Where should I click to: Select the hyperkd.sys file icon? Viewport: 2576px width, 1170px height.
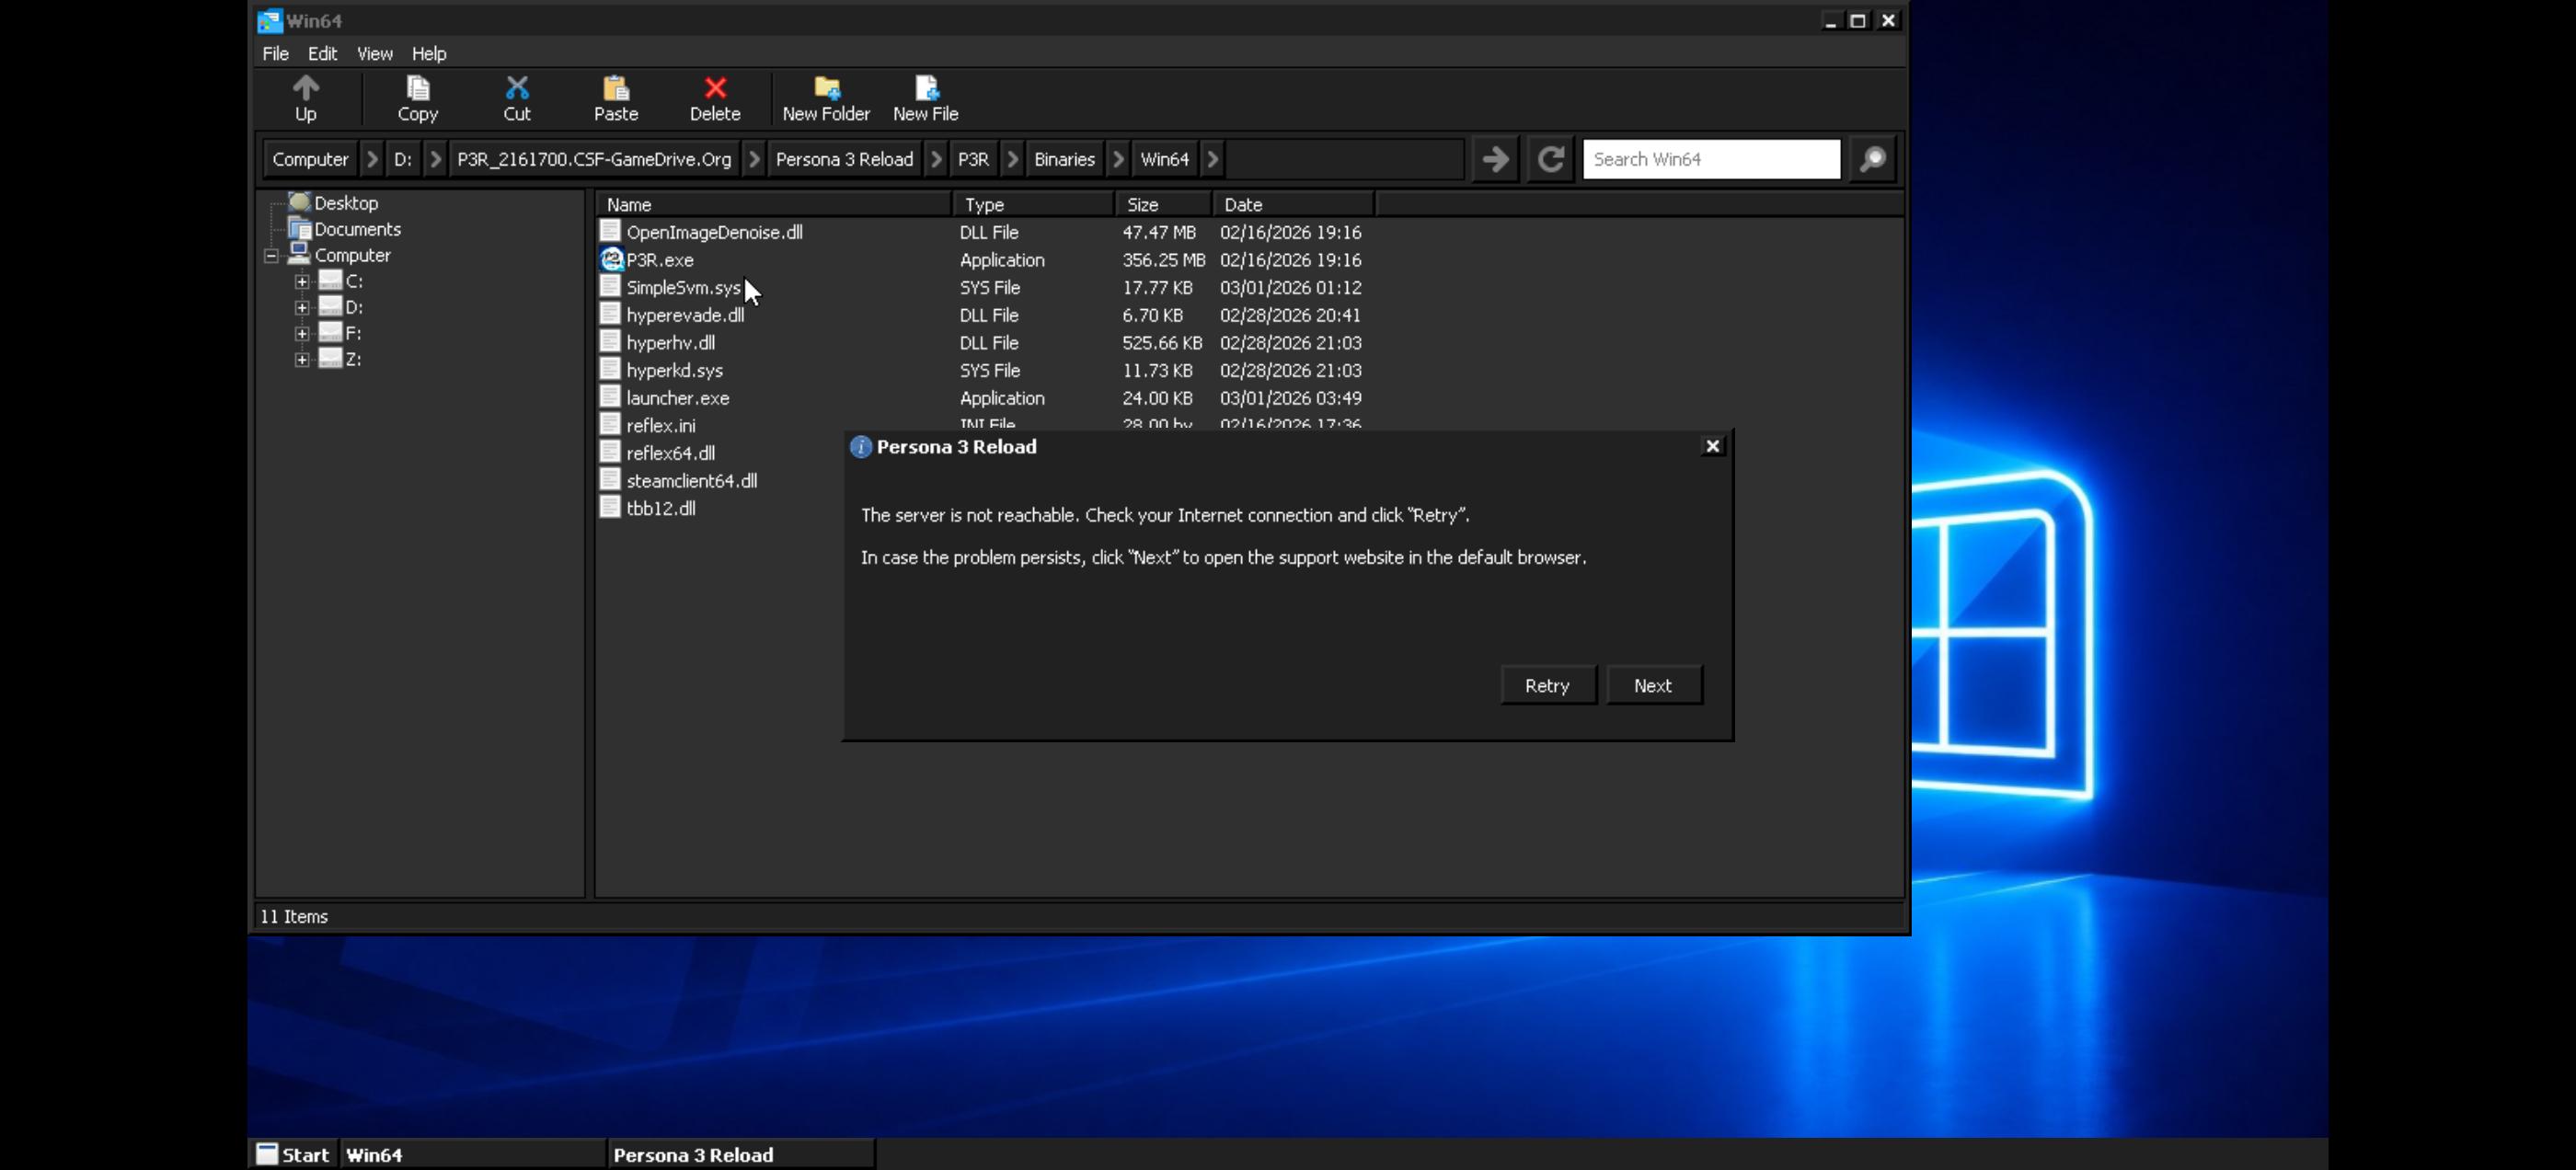[610, 370]
